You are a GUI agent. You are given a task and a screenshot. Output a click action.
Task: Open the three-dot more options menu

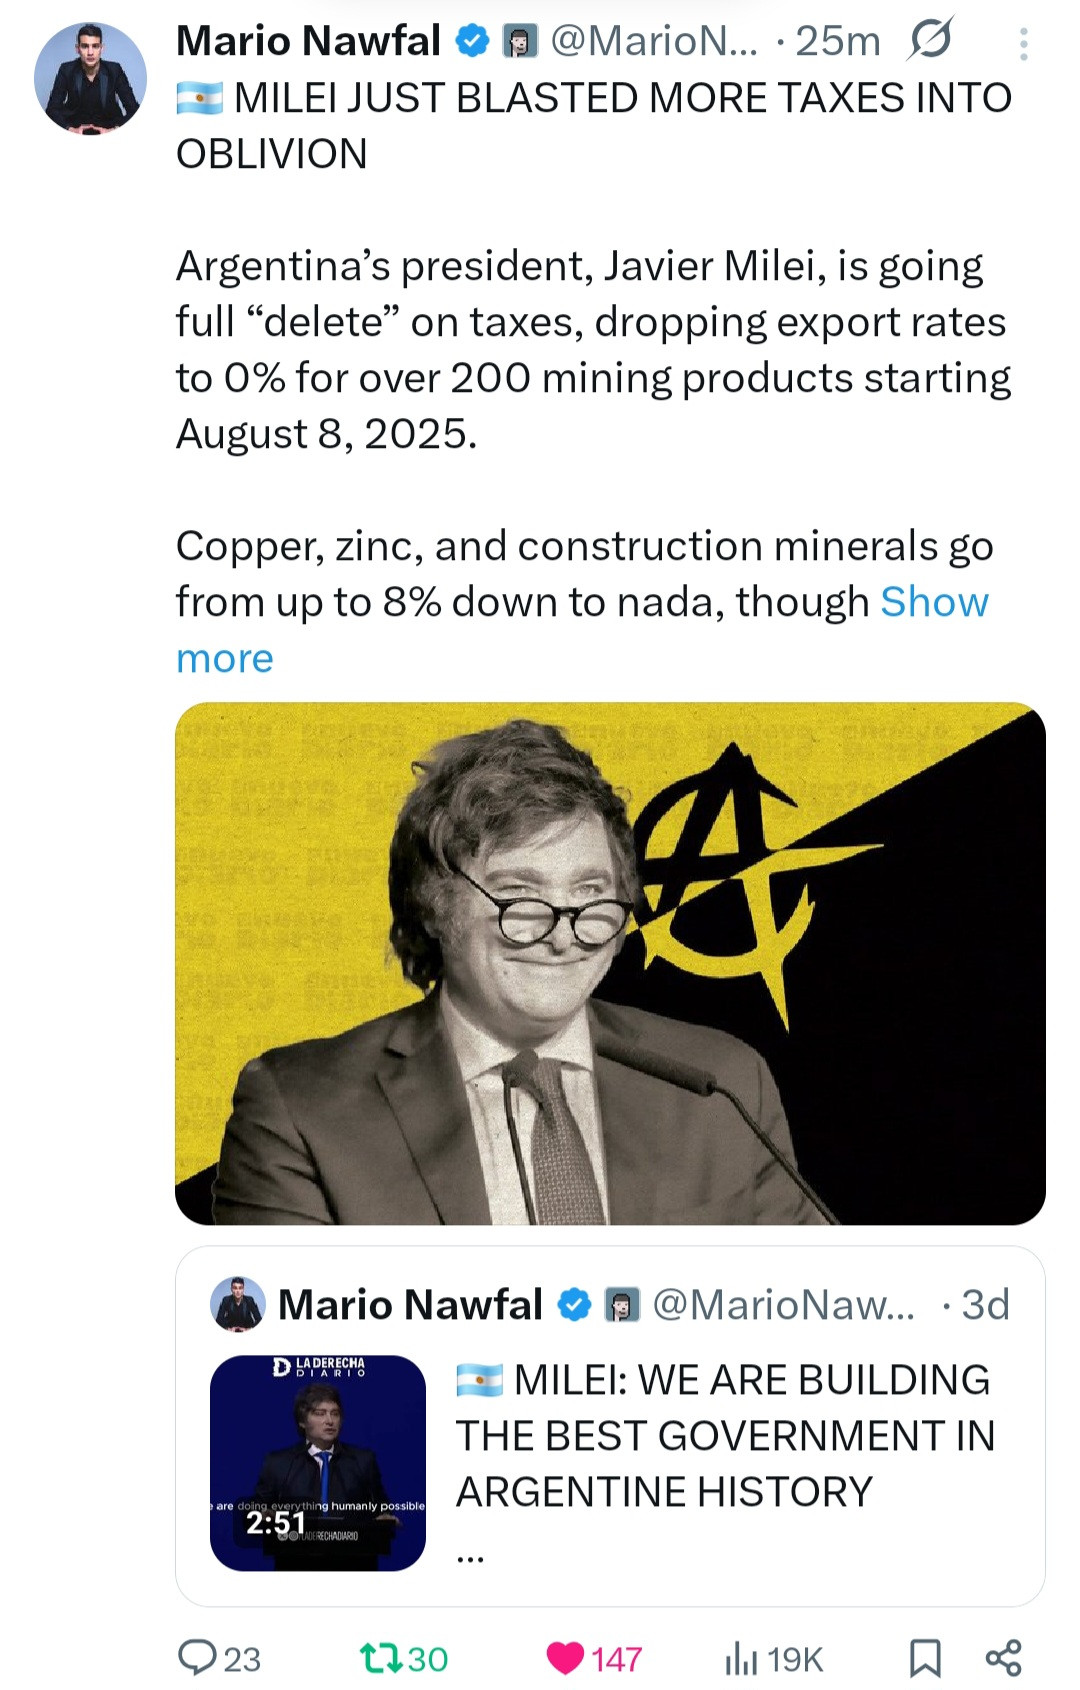click(x=1023, y=44)
